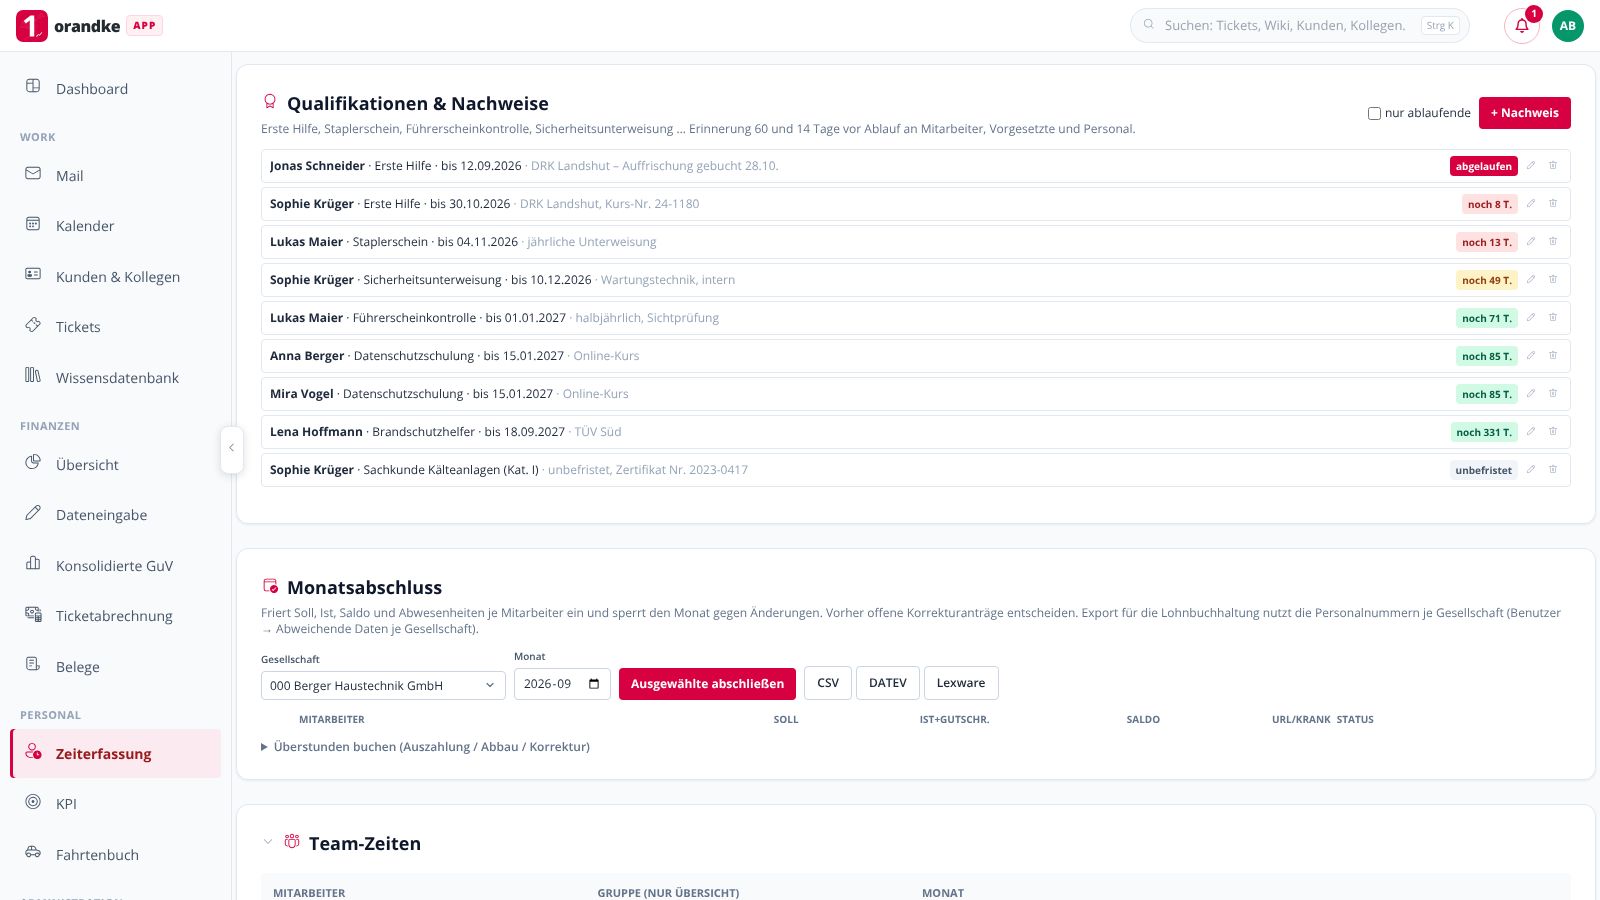1600x900 pixels.
Task: Open Wissensdatenbank in sidebar
Action: click(115, 378)
